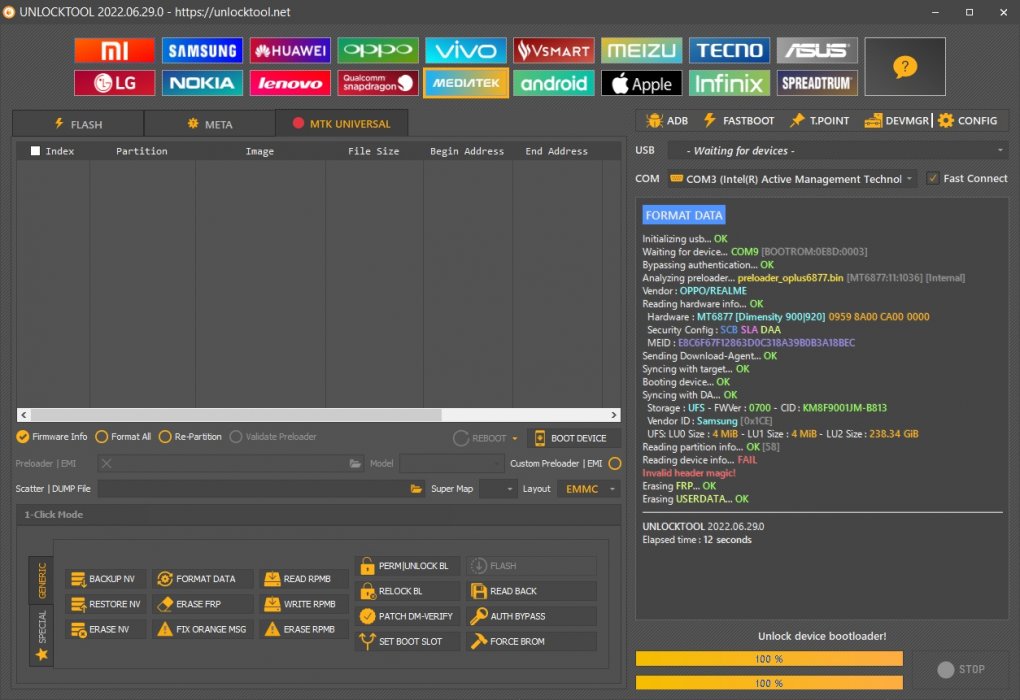Switch to the META tab
The width and height of the screenshot is (1020, 700).
(x=209, y=124)
